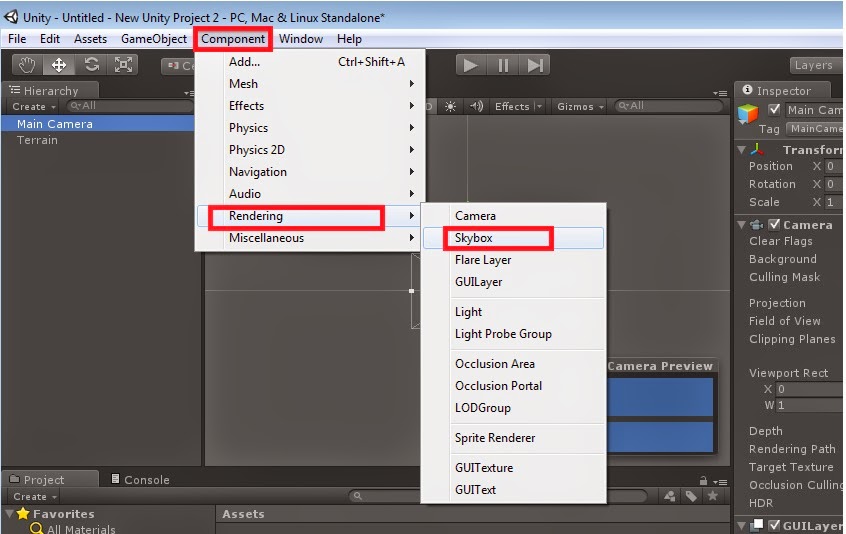Open the Edit menu
Screen dimensions: 846x534
coord(50,39)
